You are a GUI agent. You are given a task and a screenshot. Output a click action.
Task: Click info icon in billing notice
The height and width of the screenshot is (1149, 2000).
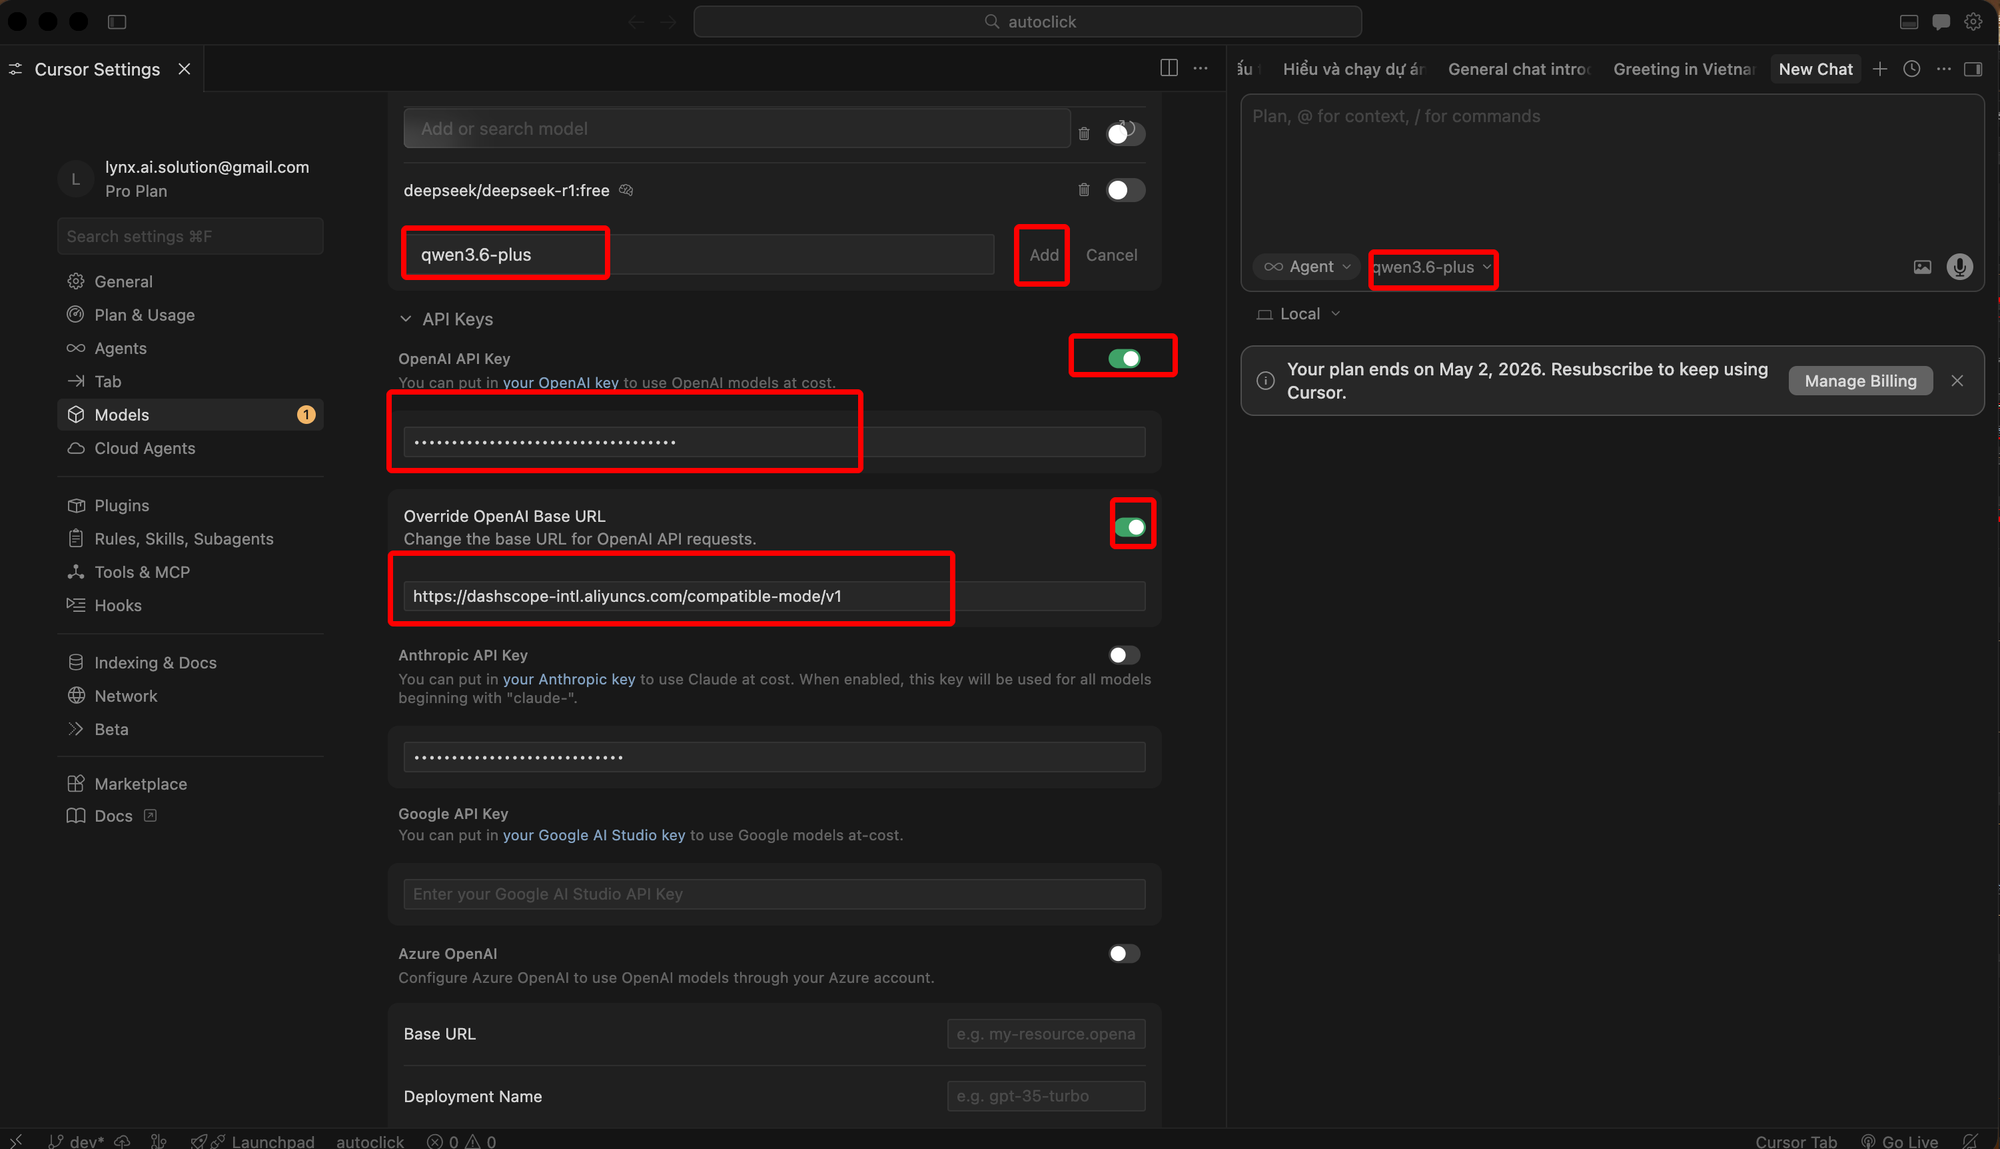1266,381
